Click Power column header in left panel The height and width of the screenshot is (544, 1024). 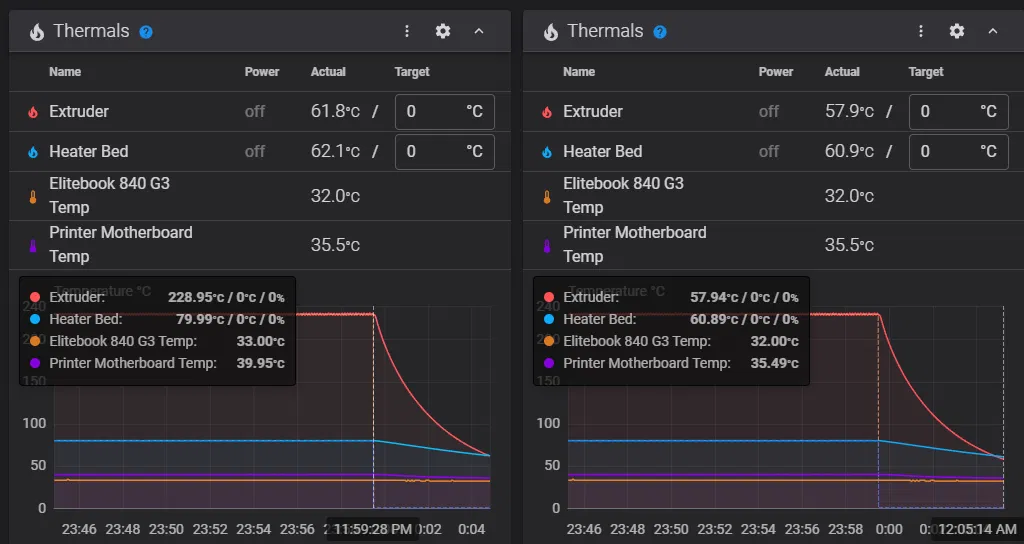pyautogui.click(x=262, y=72)
